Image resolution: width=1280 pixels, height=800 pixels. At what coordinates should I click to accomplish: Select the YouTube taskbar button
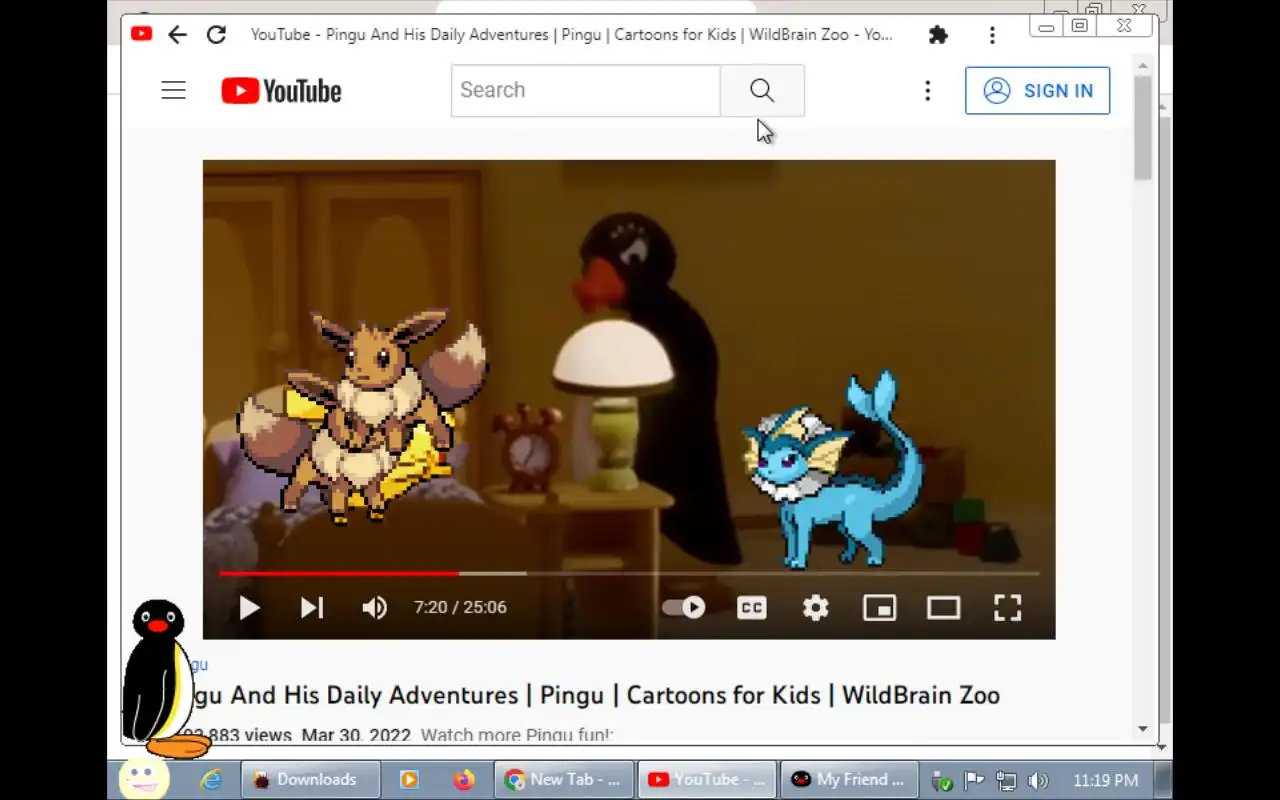tap(708, 780)
